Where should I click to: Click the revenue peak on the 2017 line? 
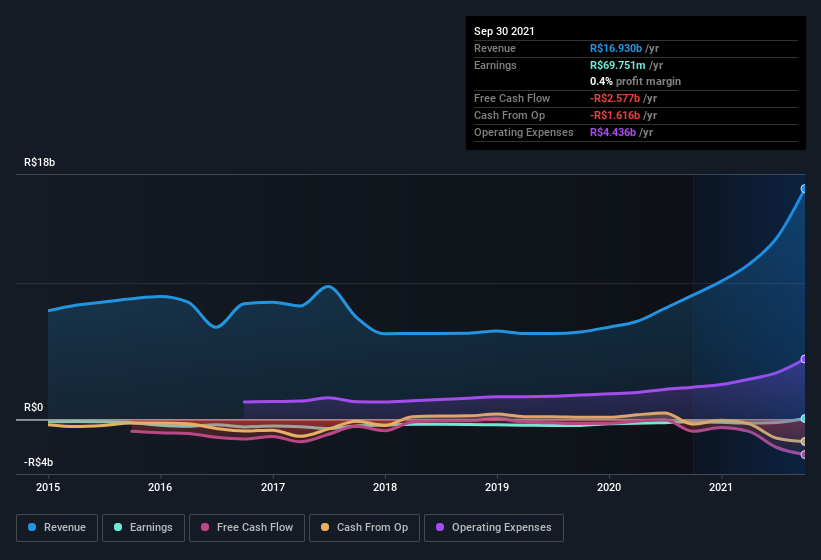[x=328, y=286]
